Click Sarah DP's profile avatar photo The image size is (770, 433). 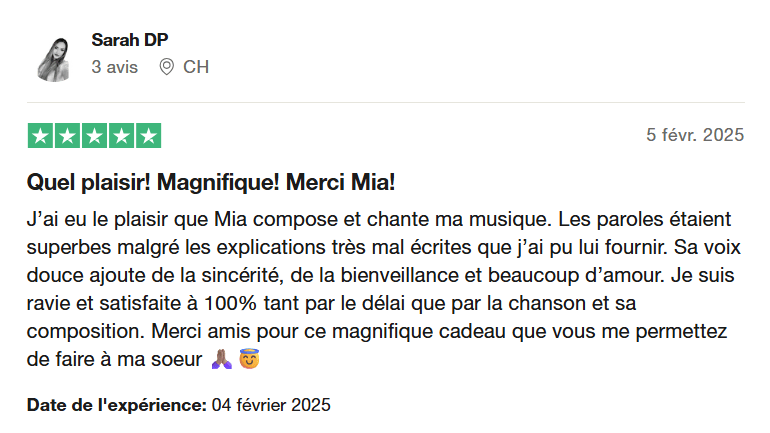click(53, 57)
